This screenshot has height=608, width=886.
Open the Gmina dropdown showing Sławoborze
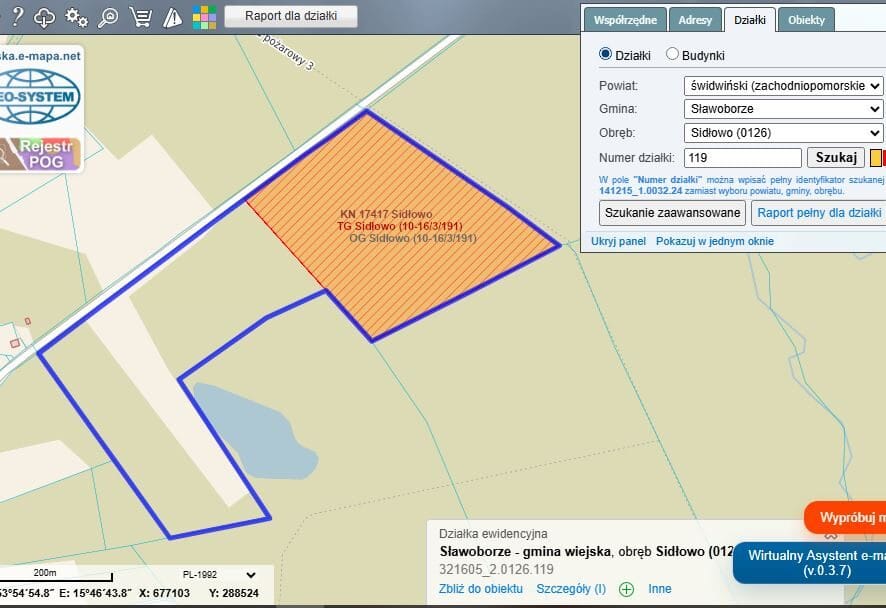(783, 109)
